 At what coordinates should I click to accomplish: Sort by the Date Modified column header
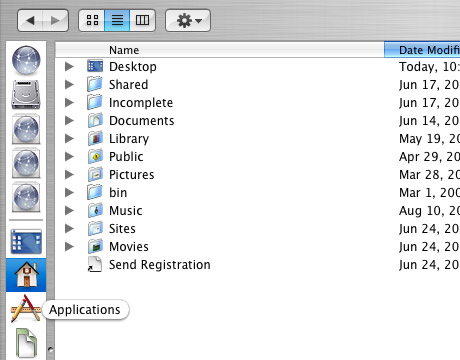[x=422, y=50]
